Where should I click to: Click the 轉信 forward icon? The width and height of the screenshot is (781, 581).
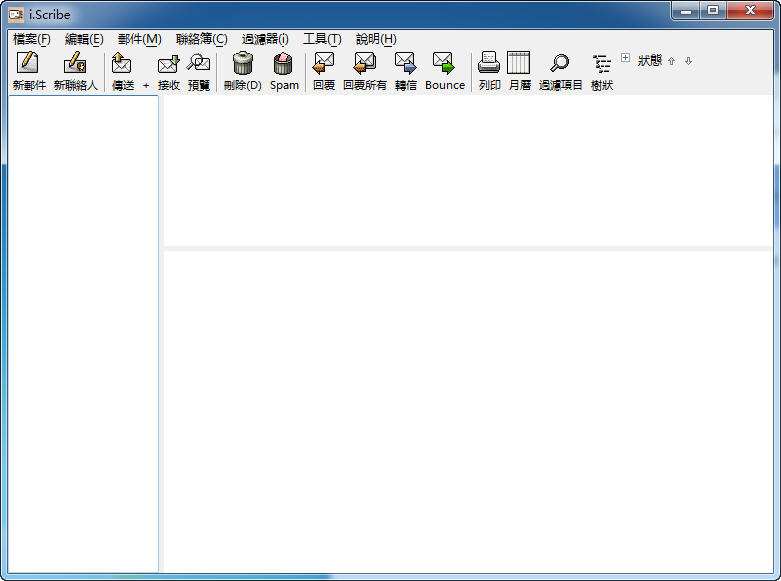405,63
